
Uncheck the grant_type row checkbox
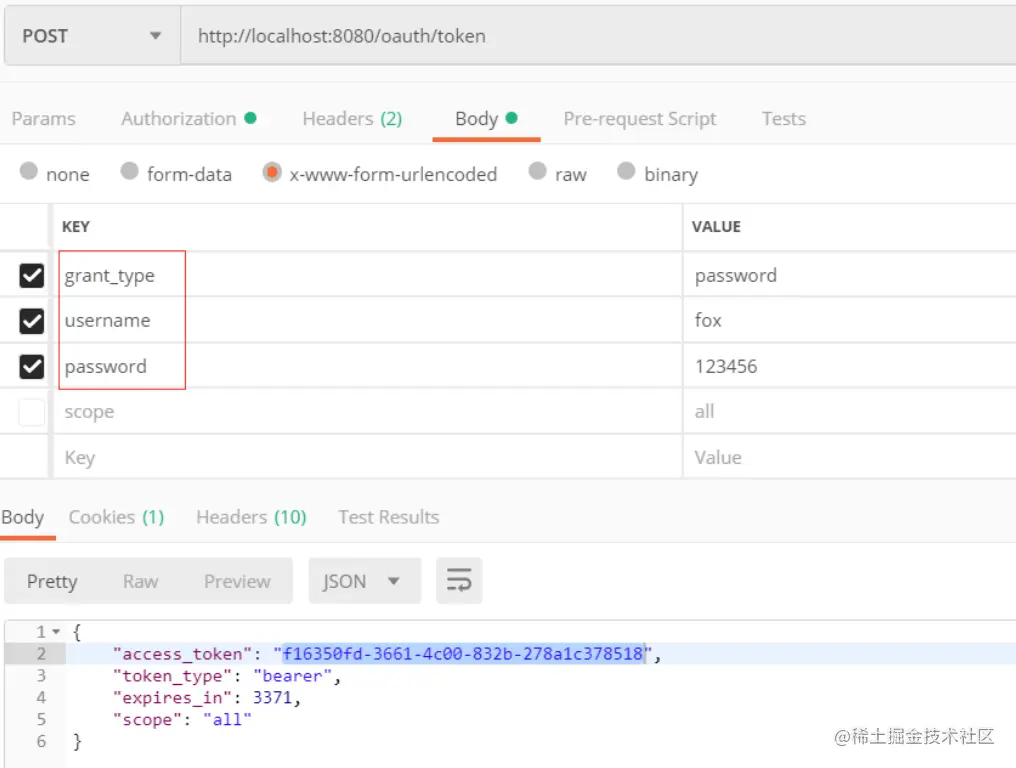32,275
